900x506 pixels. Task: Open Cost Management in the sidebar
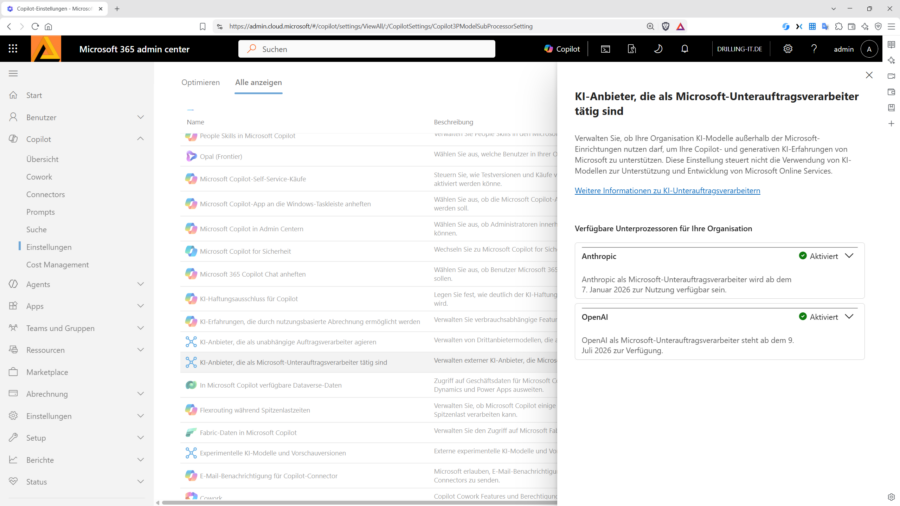click(57, 264)
